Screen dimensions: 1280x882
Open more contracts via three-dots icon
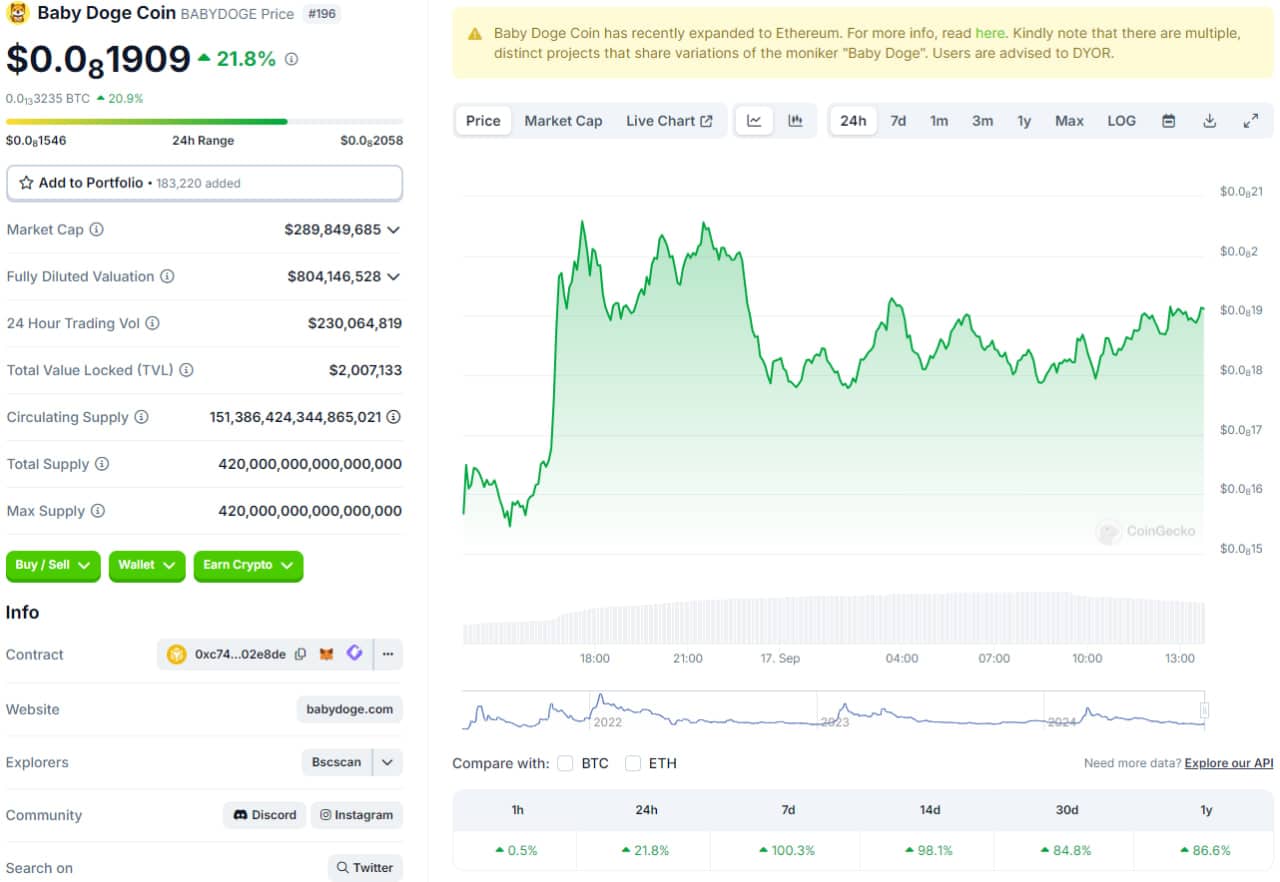click(x=388, y=654)
